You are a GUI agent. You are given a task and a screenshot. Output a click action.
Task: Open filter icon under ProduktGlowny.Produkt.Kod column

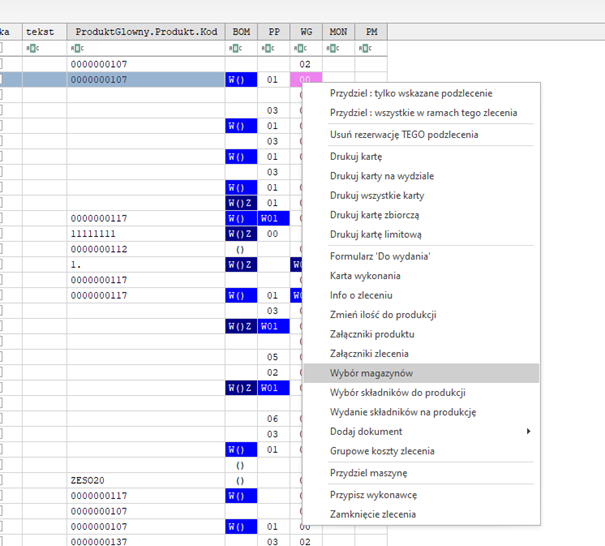coord(77,48)
